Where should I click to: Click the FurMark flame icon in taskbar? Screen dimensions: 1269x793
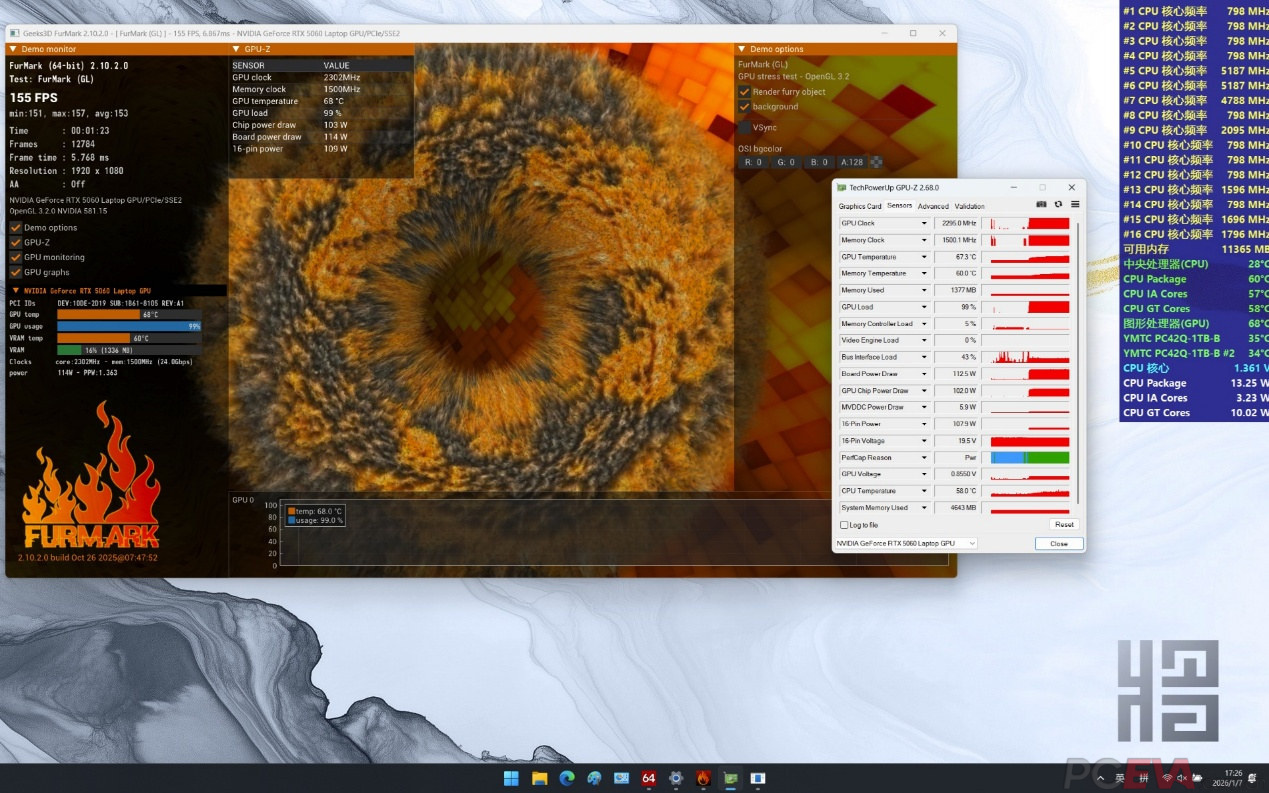click(x=703, y=778)
